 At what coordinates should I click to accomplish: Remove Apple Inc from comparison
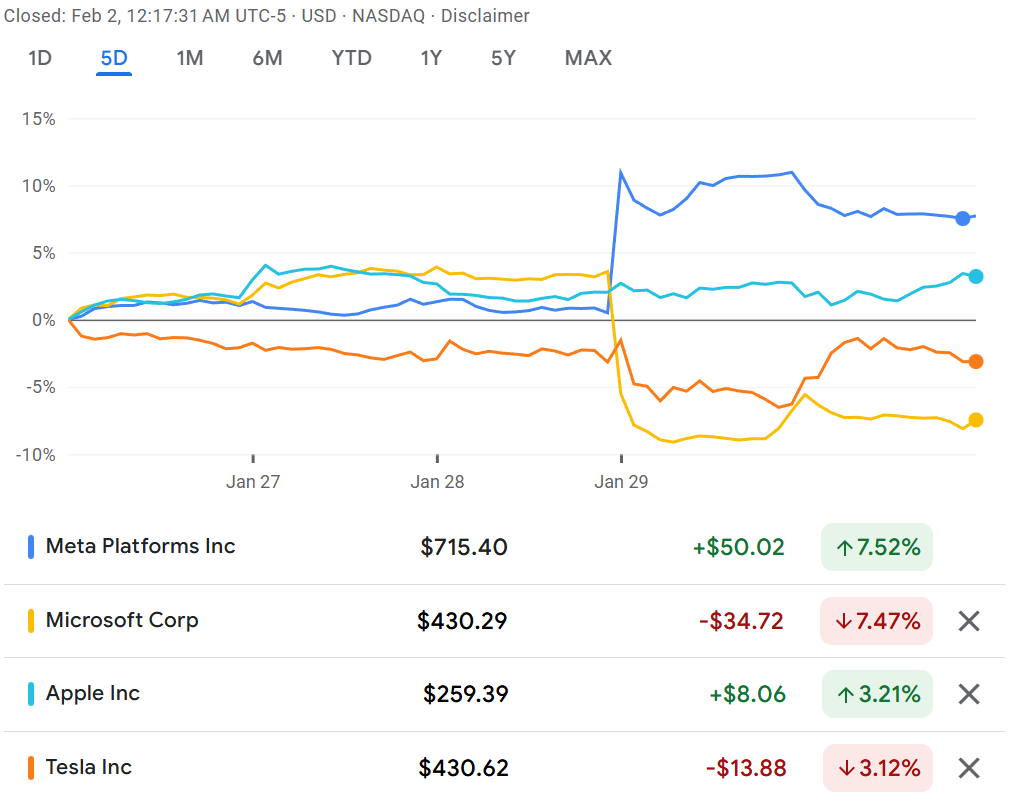point(968,694)
